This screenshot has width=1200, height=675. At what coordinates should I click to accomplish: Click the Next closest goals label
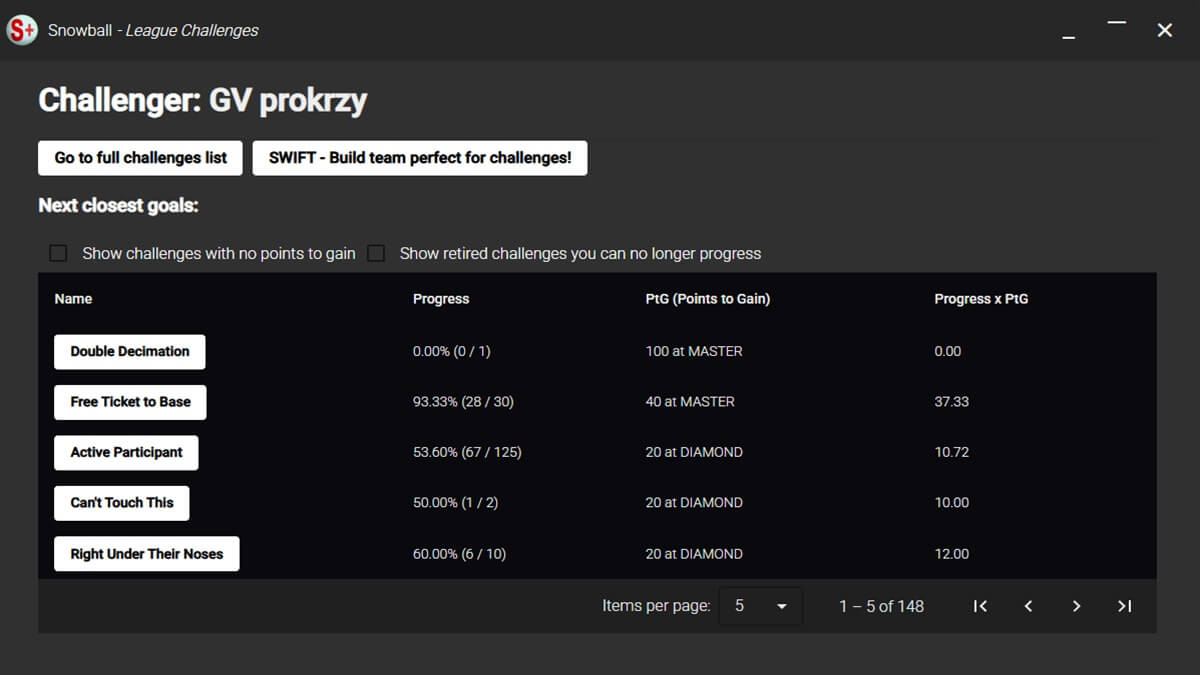point(119,206)
